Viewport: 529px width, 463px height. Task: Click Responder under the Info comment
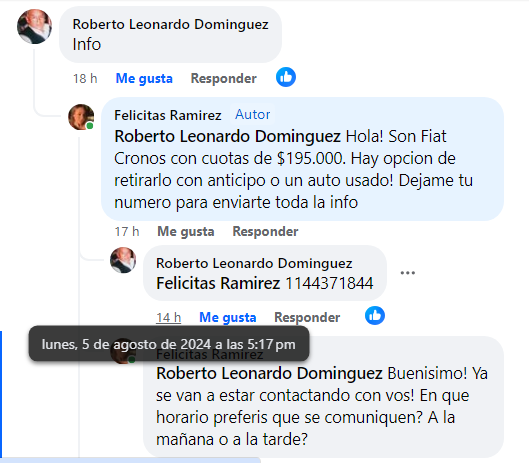tap(224, 78)
